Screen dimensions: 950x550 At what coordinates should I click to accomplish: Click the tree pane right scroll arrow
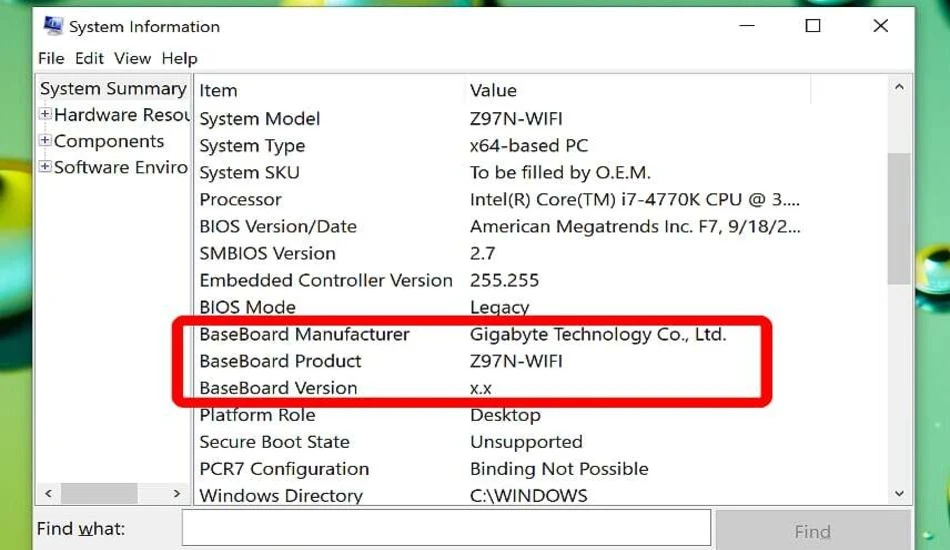click(176, 493)
